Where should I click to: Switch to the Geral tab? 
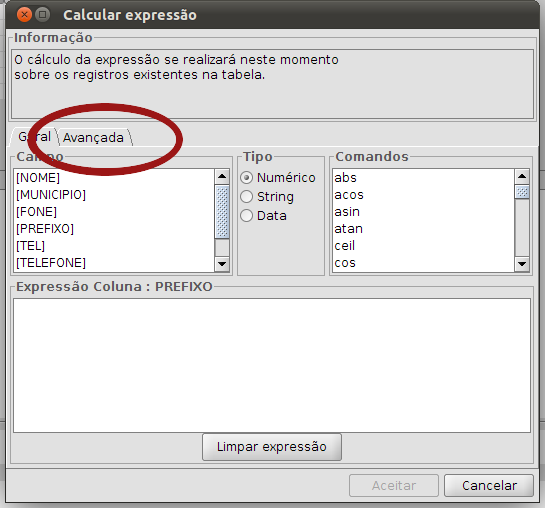coord(34,137)
